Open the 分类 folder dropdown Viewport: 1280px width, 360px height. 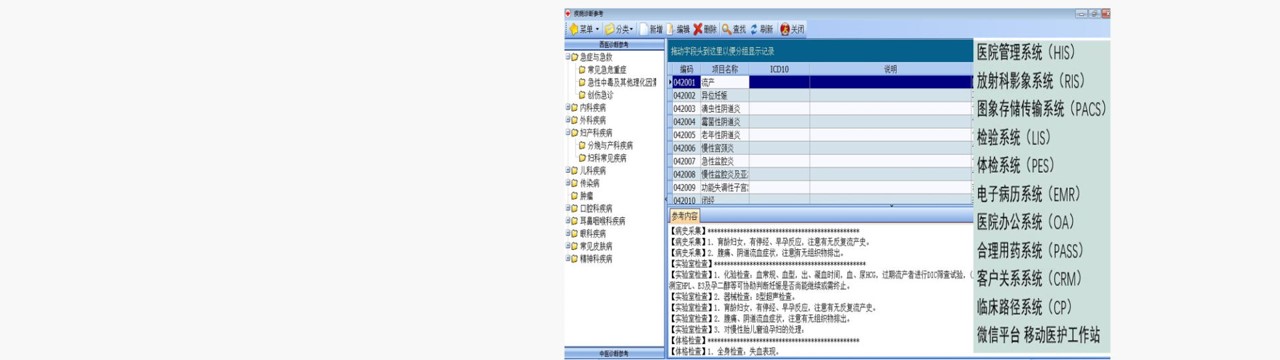coord(619,29)
